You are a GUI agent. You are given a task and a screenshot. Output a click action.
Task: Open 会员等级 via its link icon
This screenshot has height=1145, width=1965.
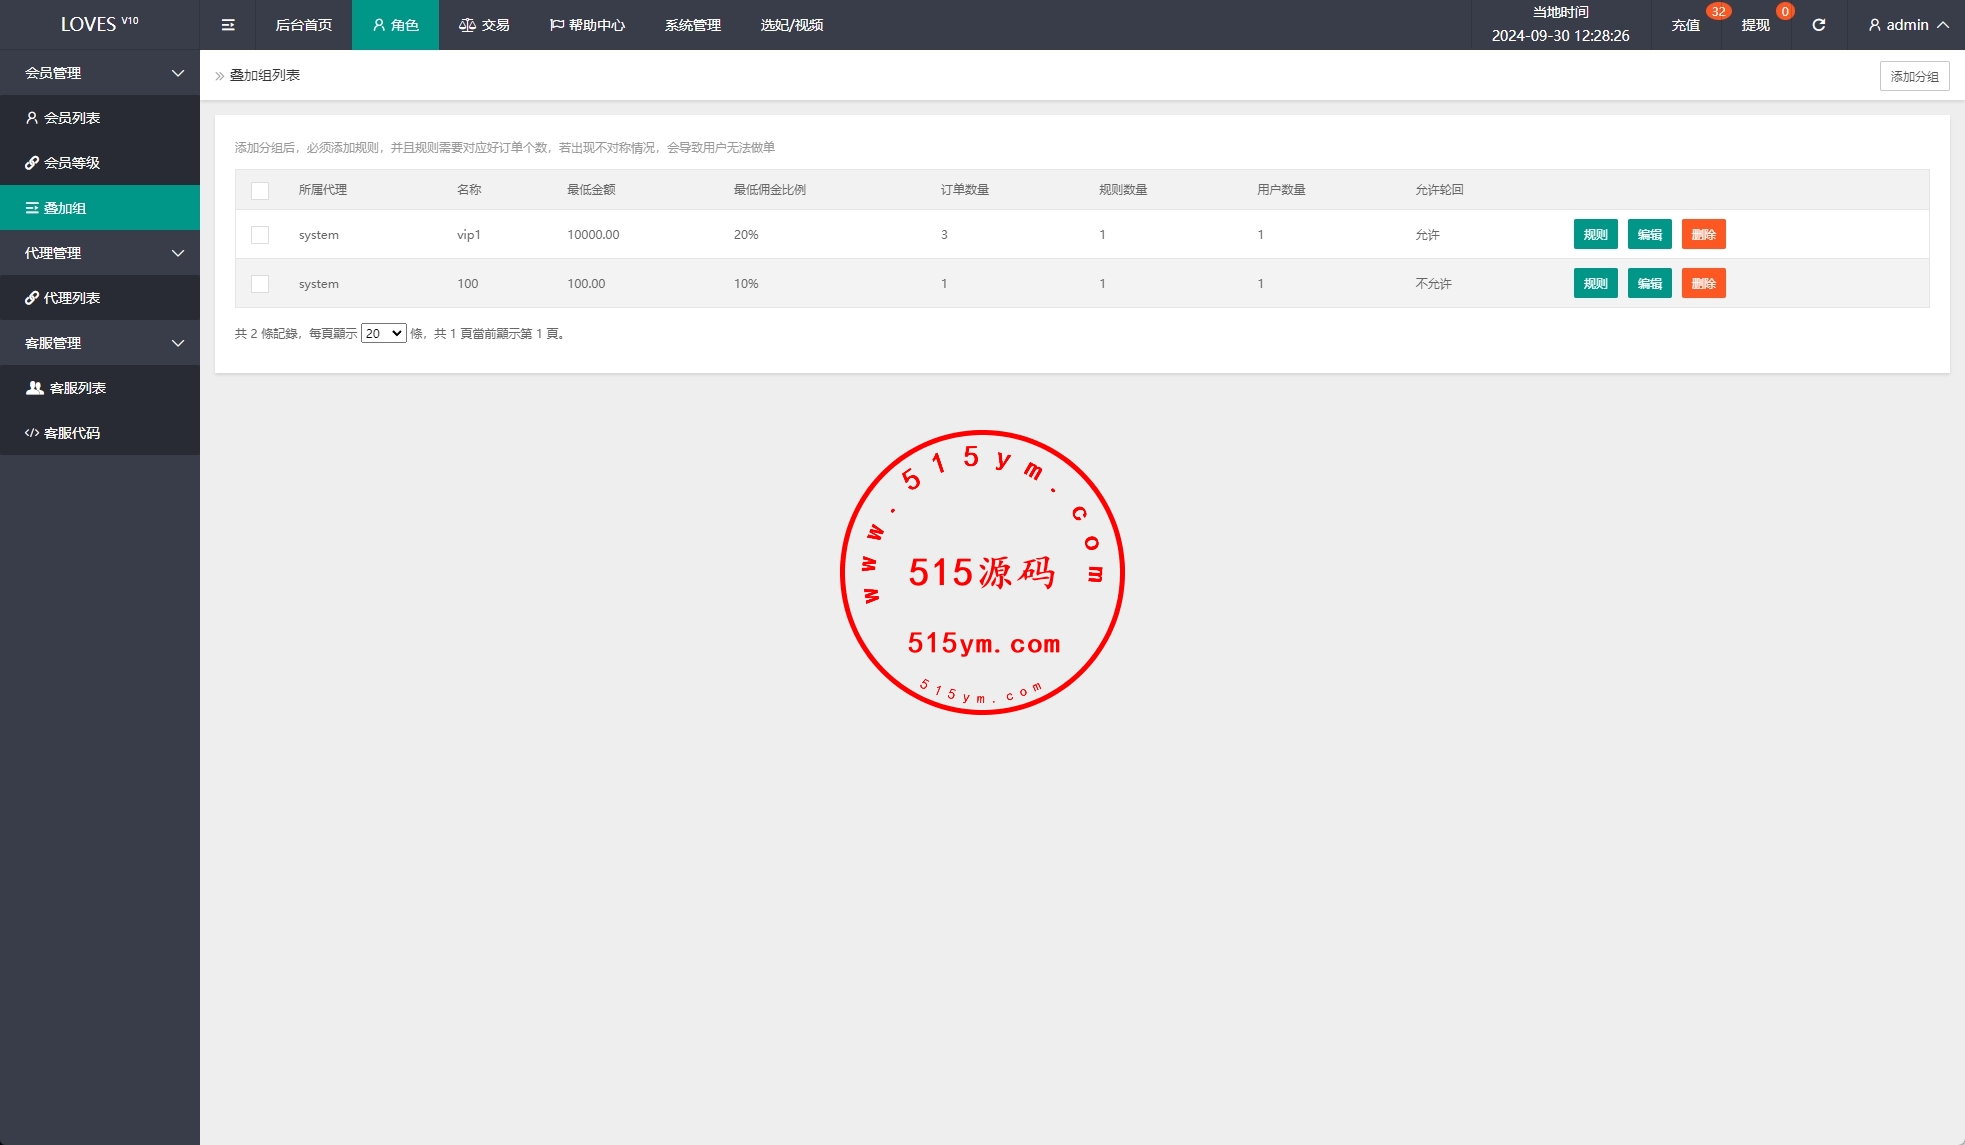pos(32,163)
